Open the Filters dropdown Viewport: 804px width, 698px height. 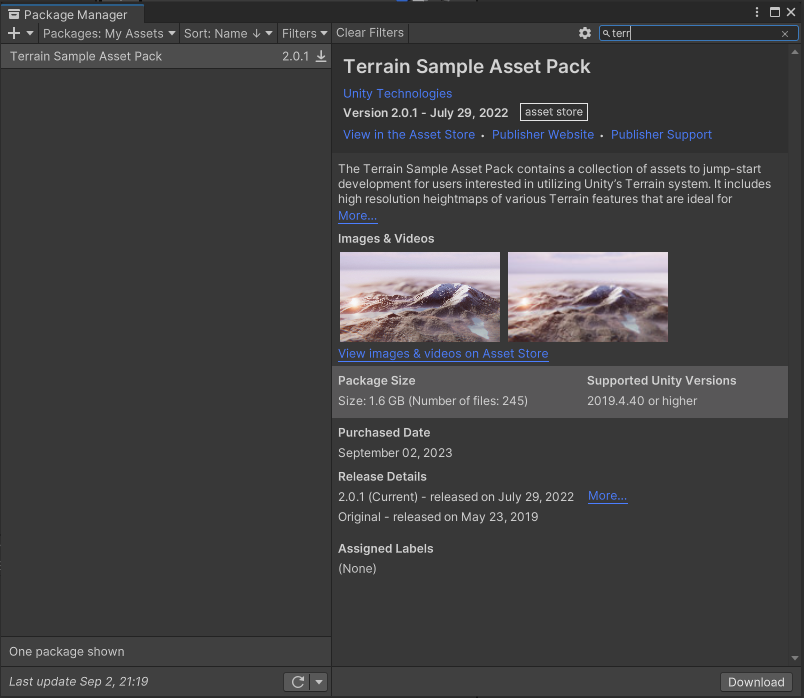304,33
